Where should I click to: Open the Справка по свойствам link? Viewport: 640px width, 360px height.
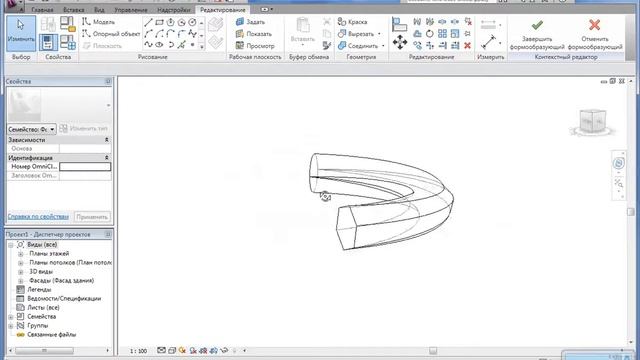coord(38,217)
